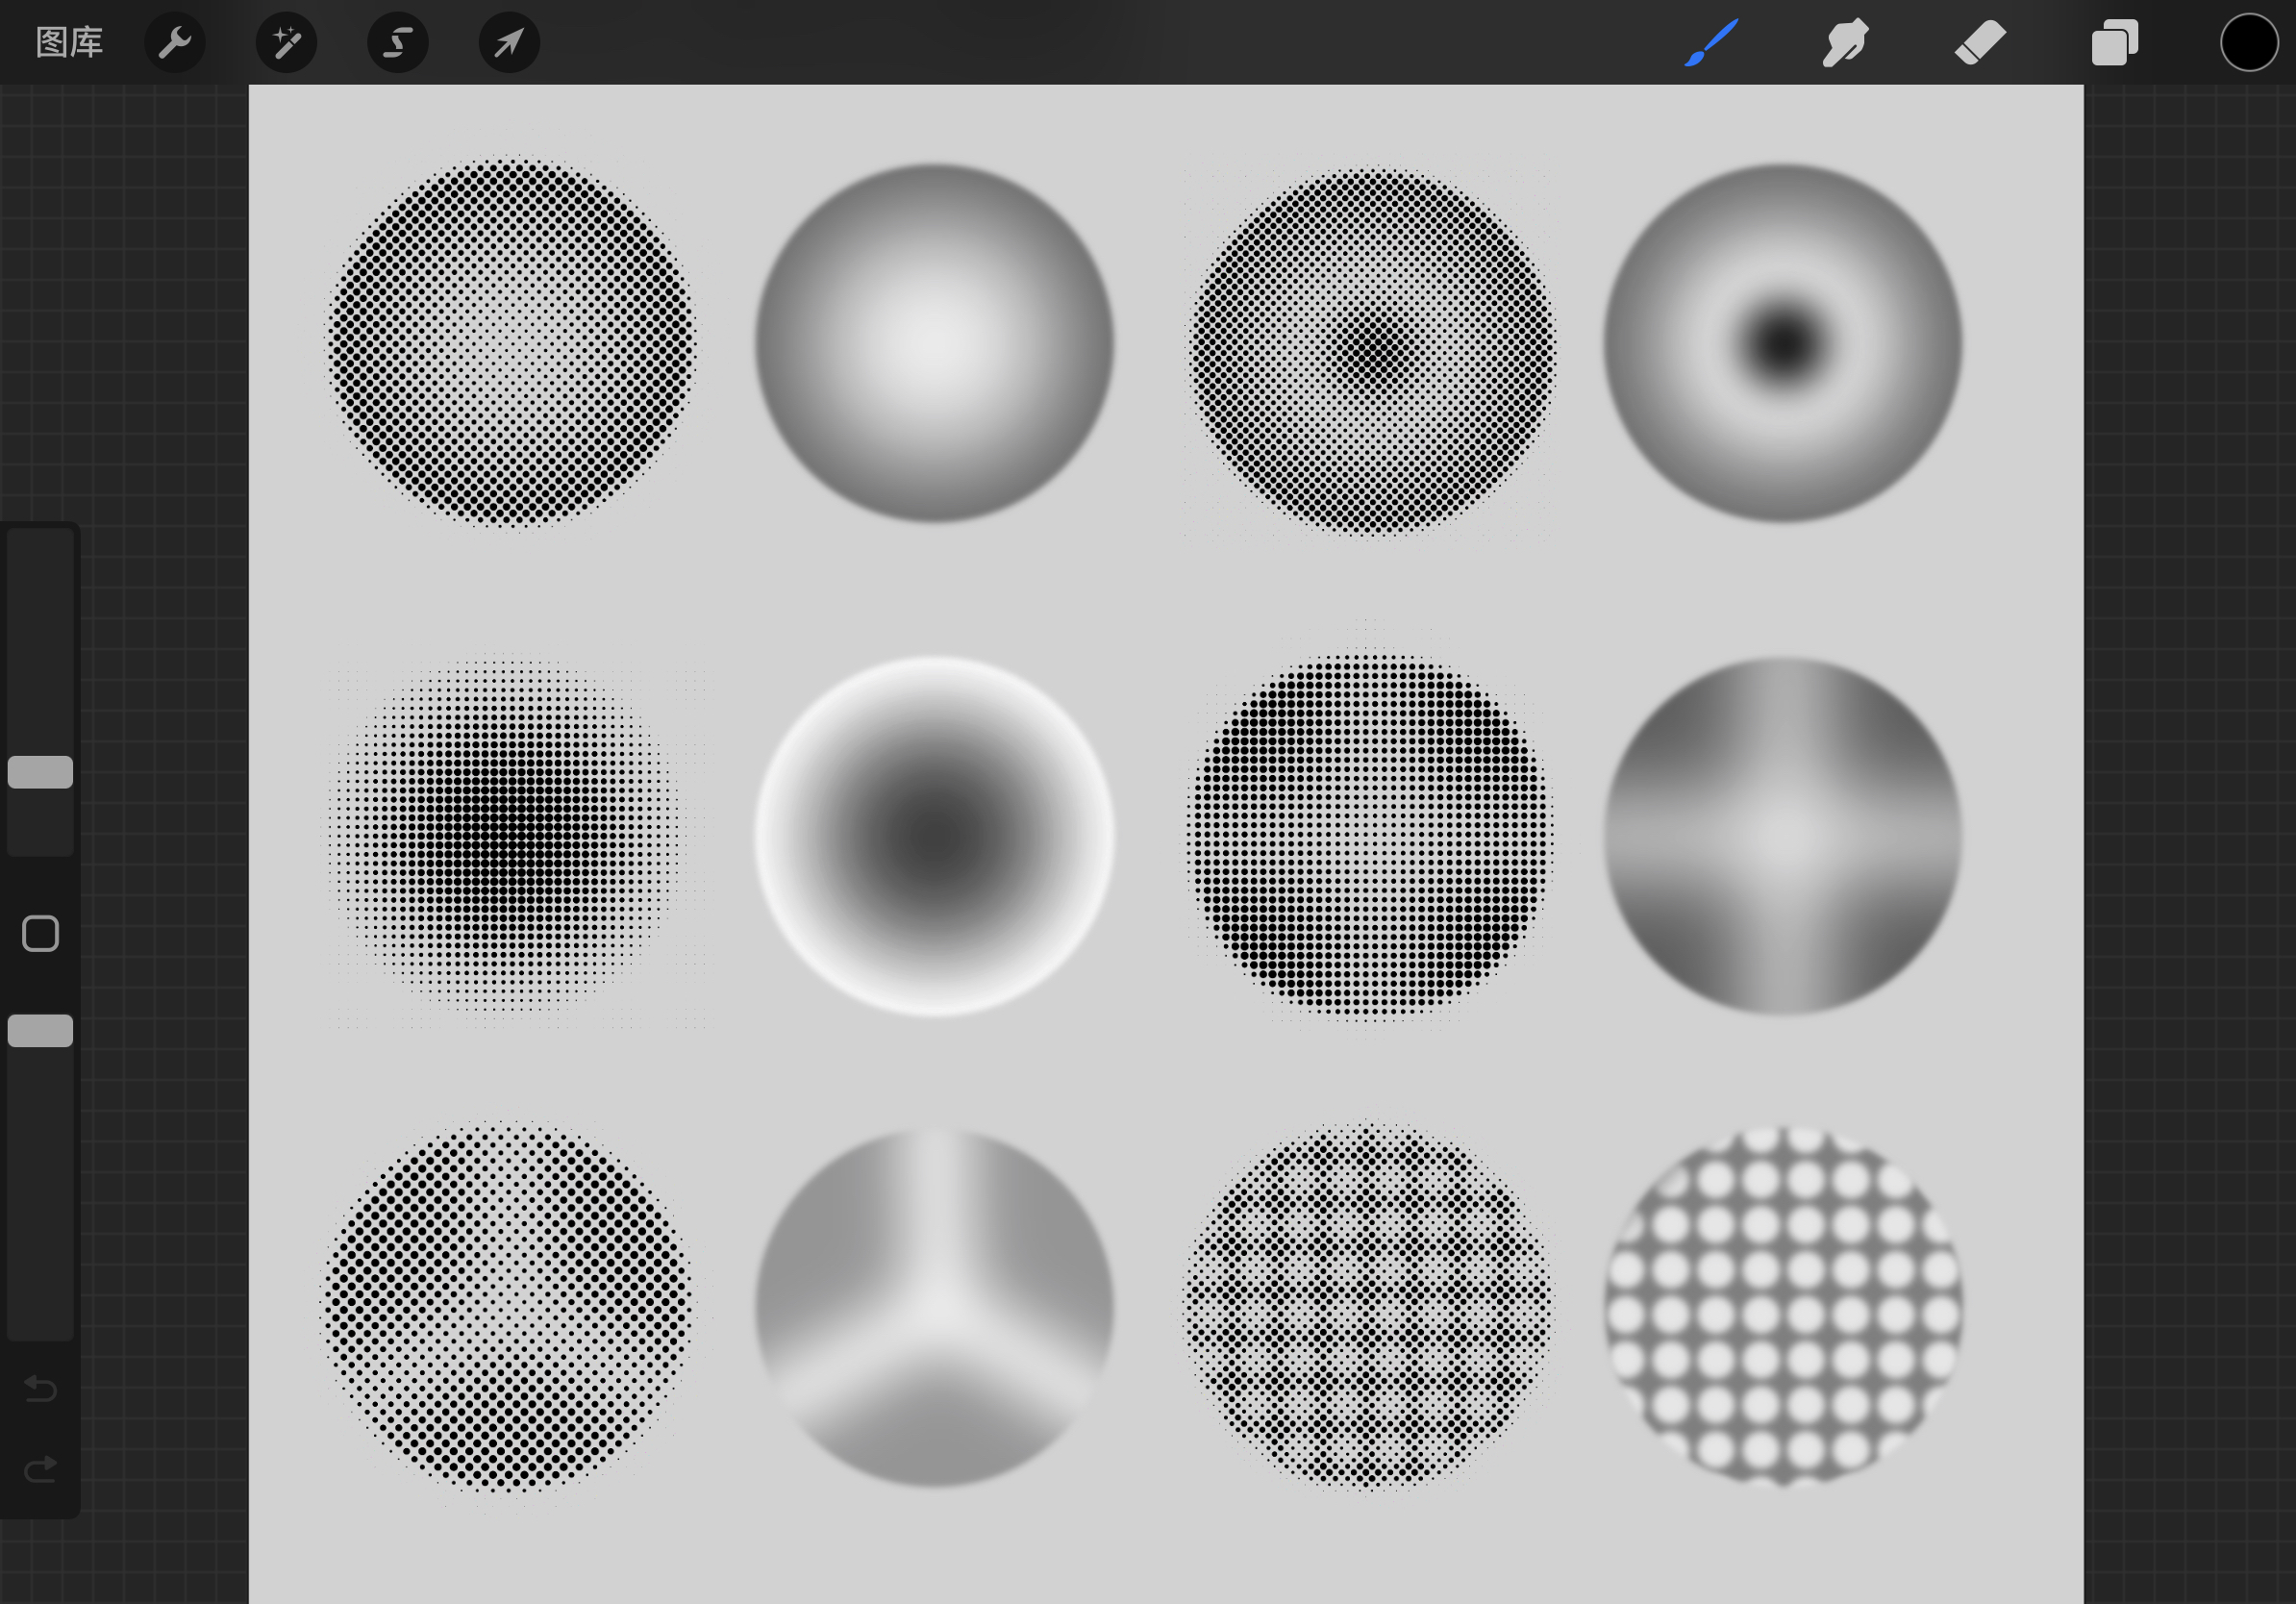This screenshot has width=2296, height=1604.
Task: Undo the last action via sidebar arrow
Action: click(40, 1388)
